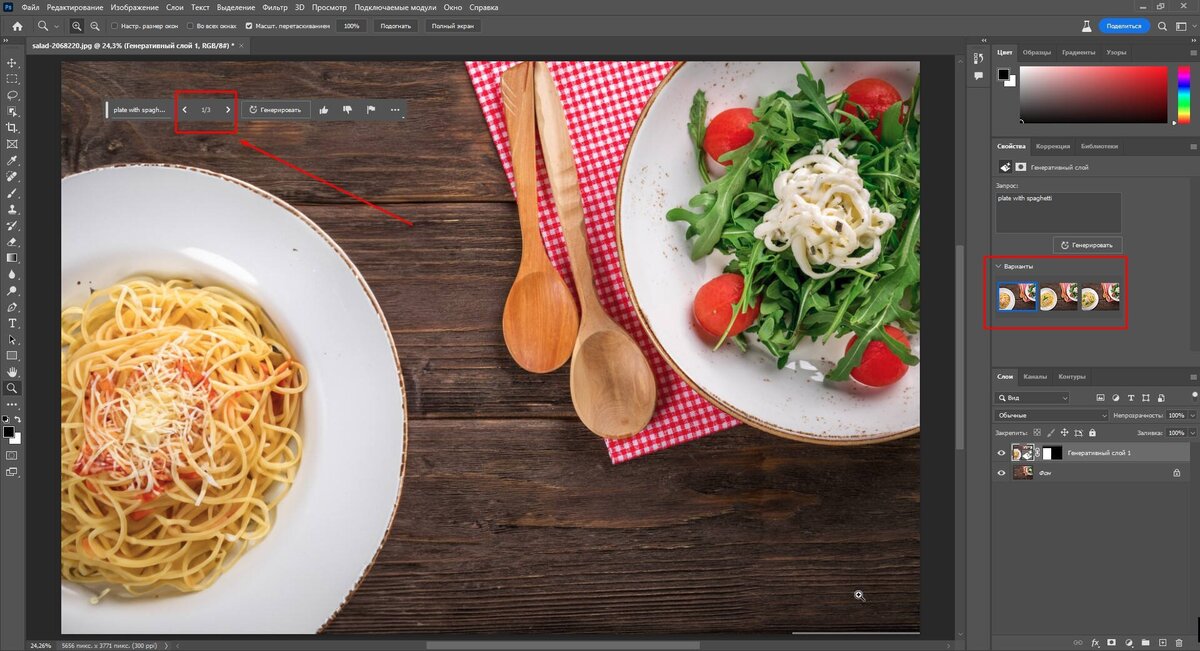Select the Move tool
1200x651 pixels.
13,63
